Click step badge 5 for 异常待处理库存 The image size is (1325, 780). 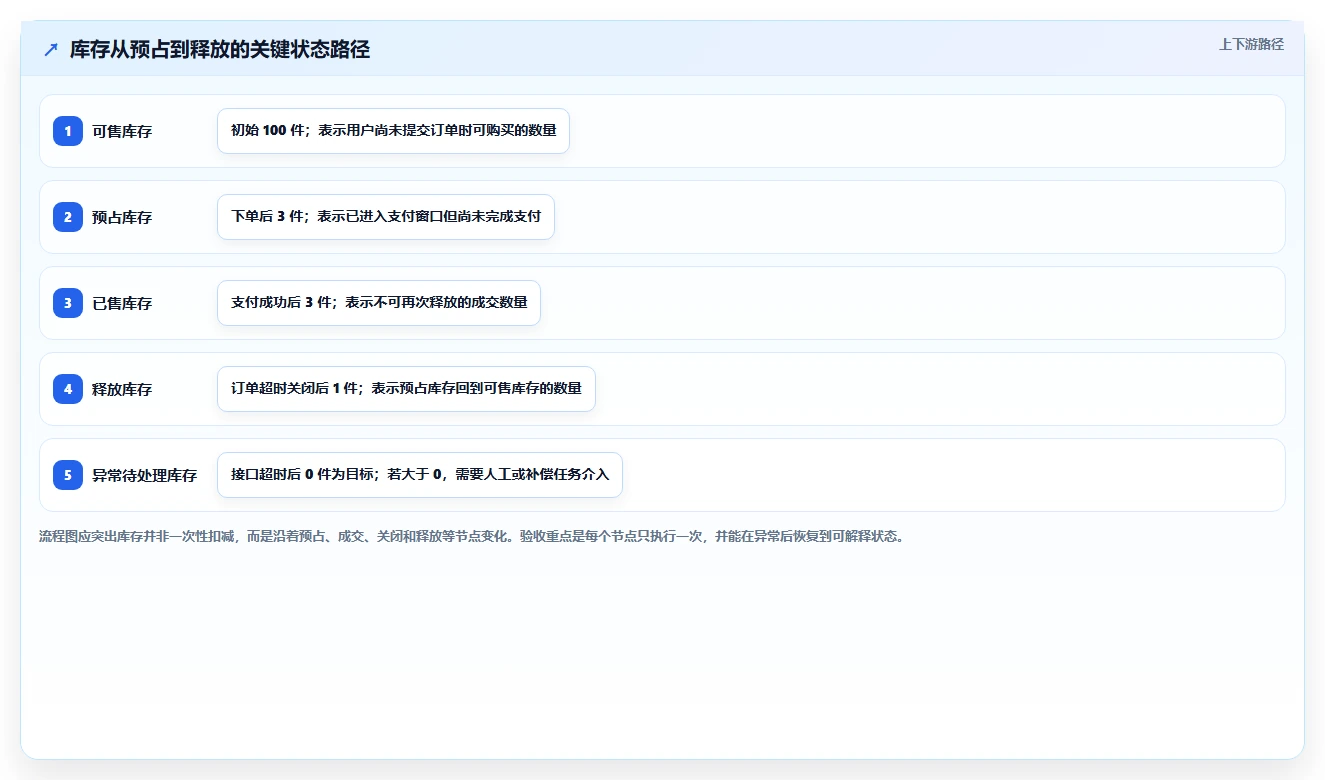(x=68, y=475)
